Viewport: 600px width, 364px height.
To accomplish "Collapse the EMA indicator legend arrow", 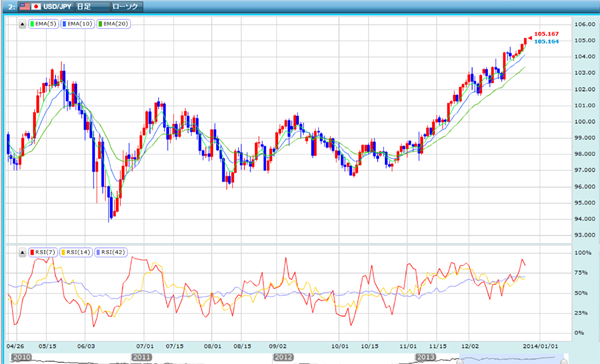I will [x=22, y=24].
